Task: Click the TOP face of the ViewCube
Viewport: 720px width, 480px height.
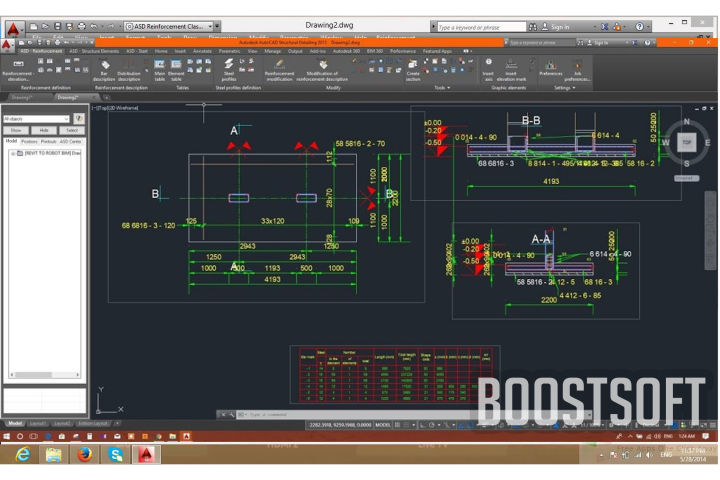Action: pyautogui.click(x=686, y=142)
